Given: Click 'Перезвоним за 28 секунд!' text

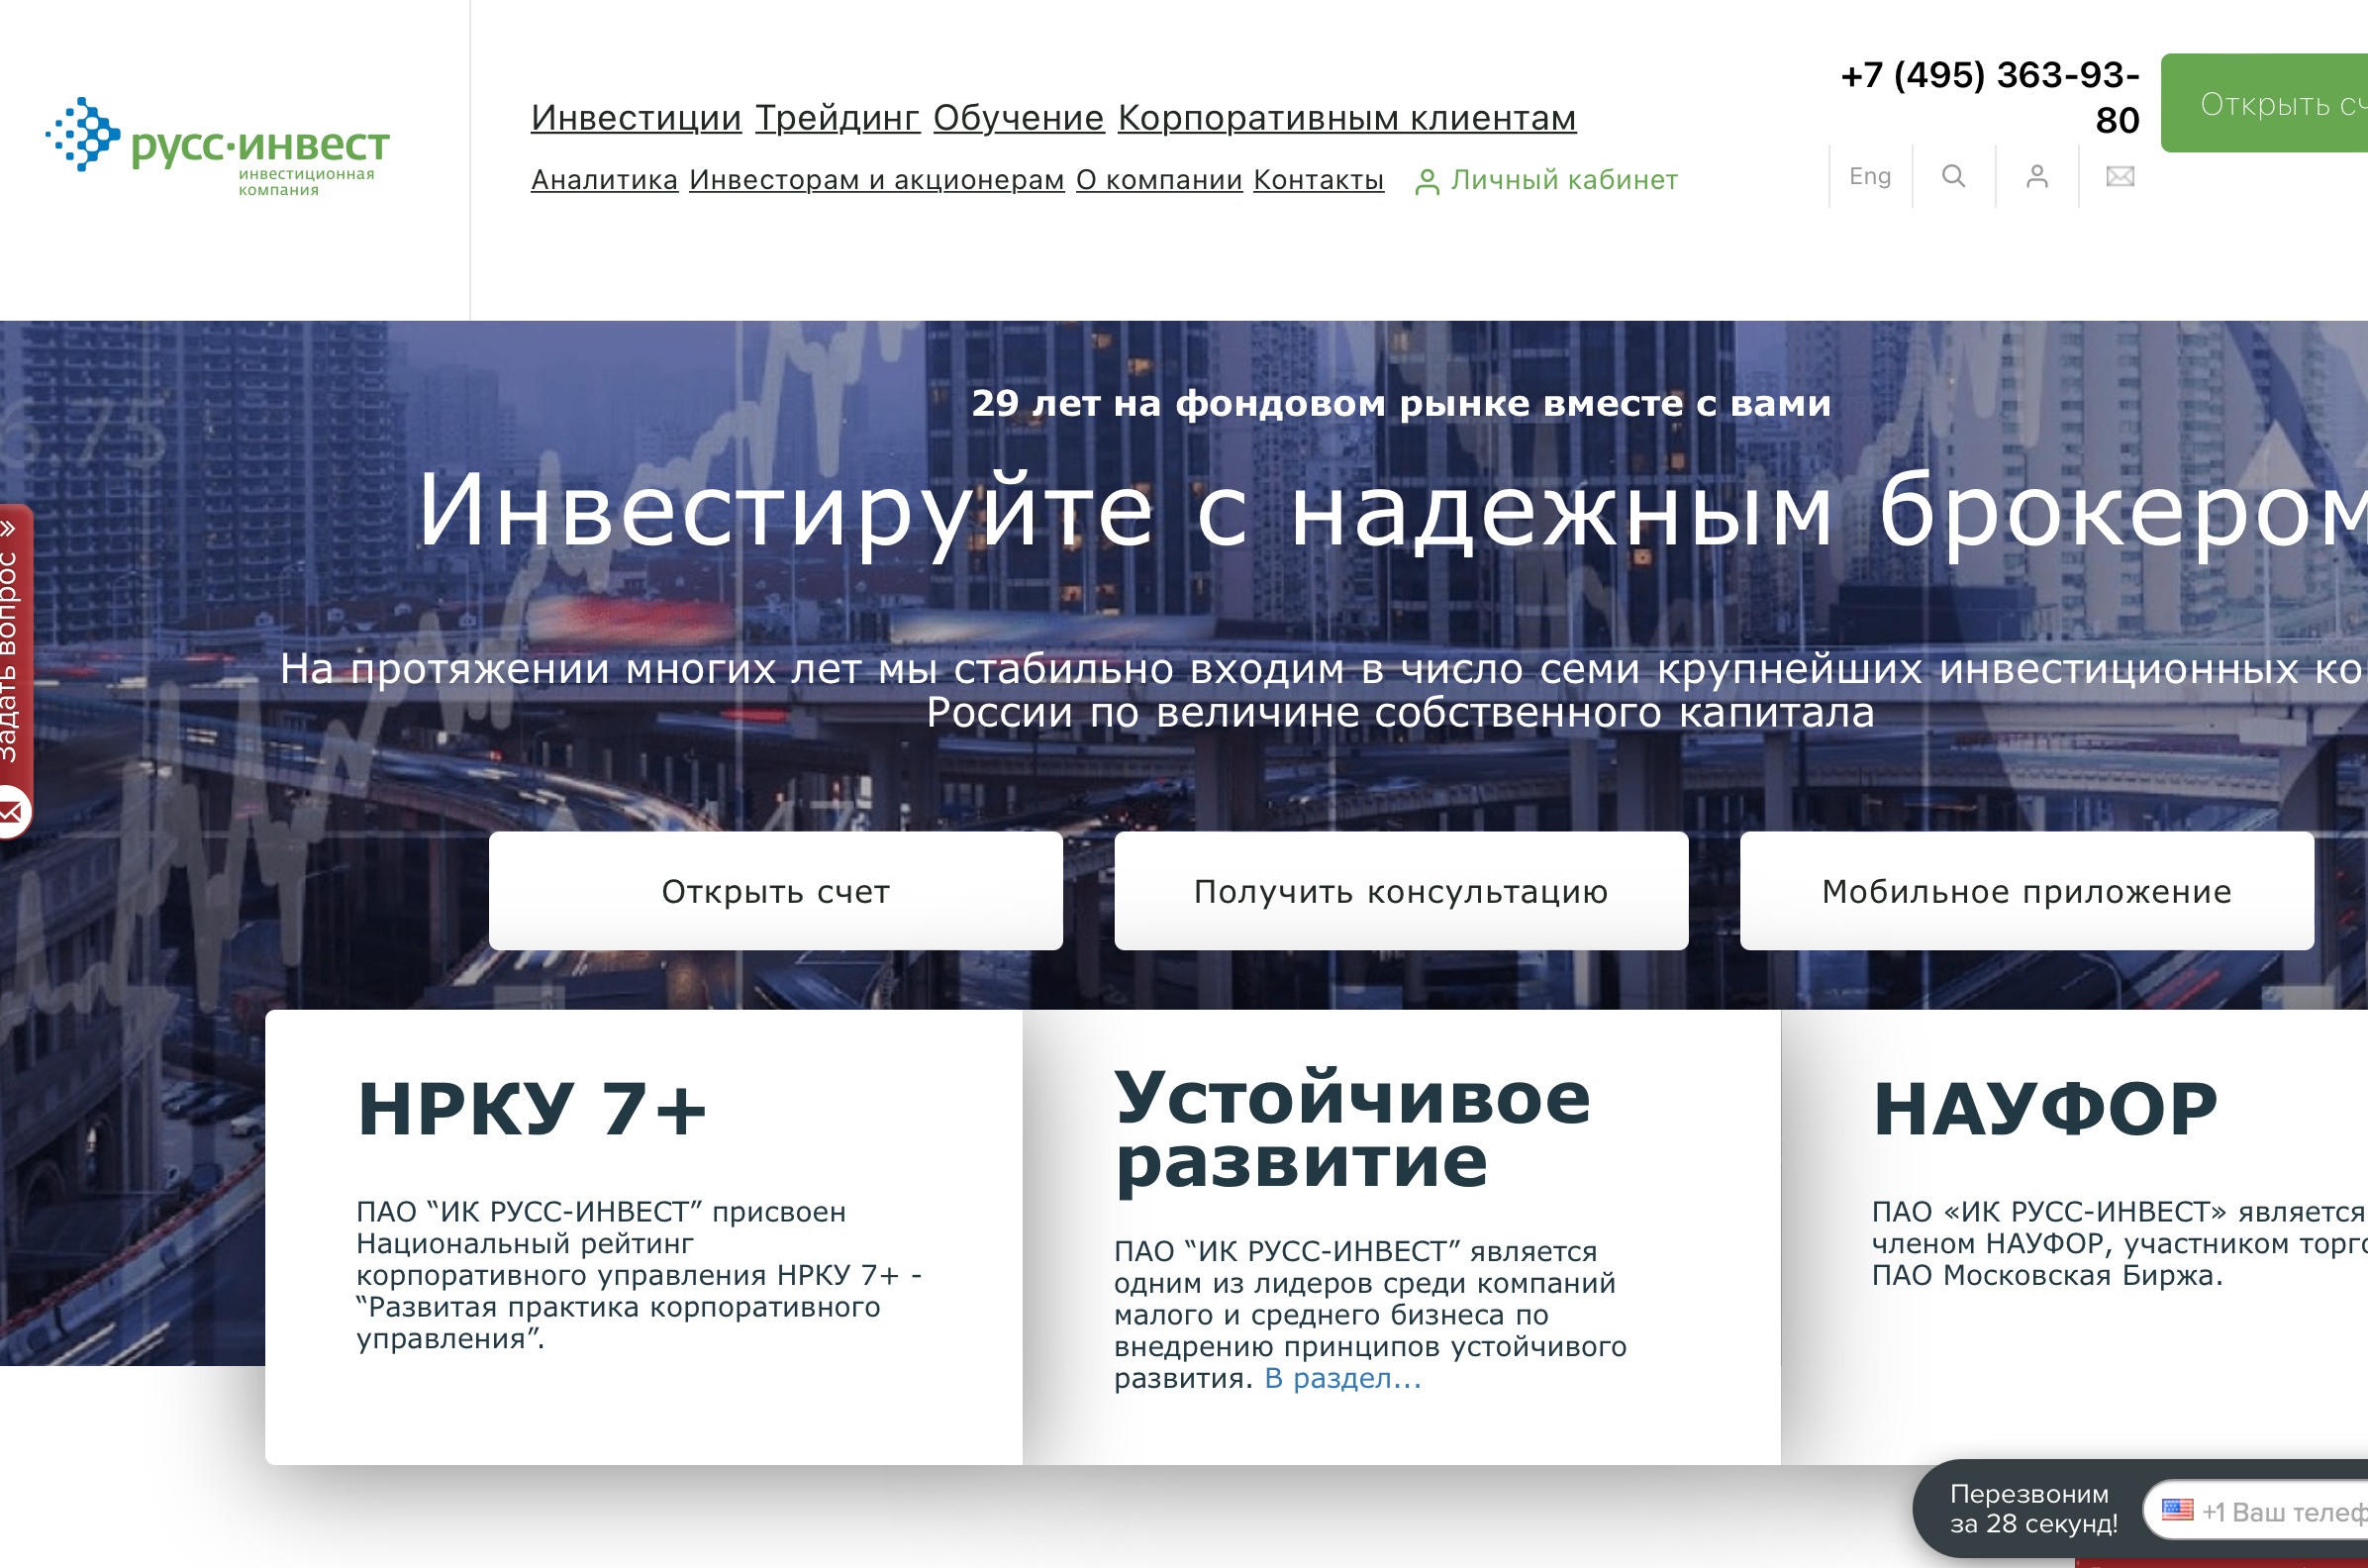Looking at the screenshot, I should coord(2033,1508).
